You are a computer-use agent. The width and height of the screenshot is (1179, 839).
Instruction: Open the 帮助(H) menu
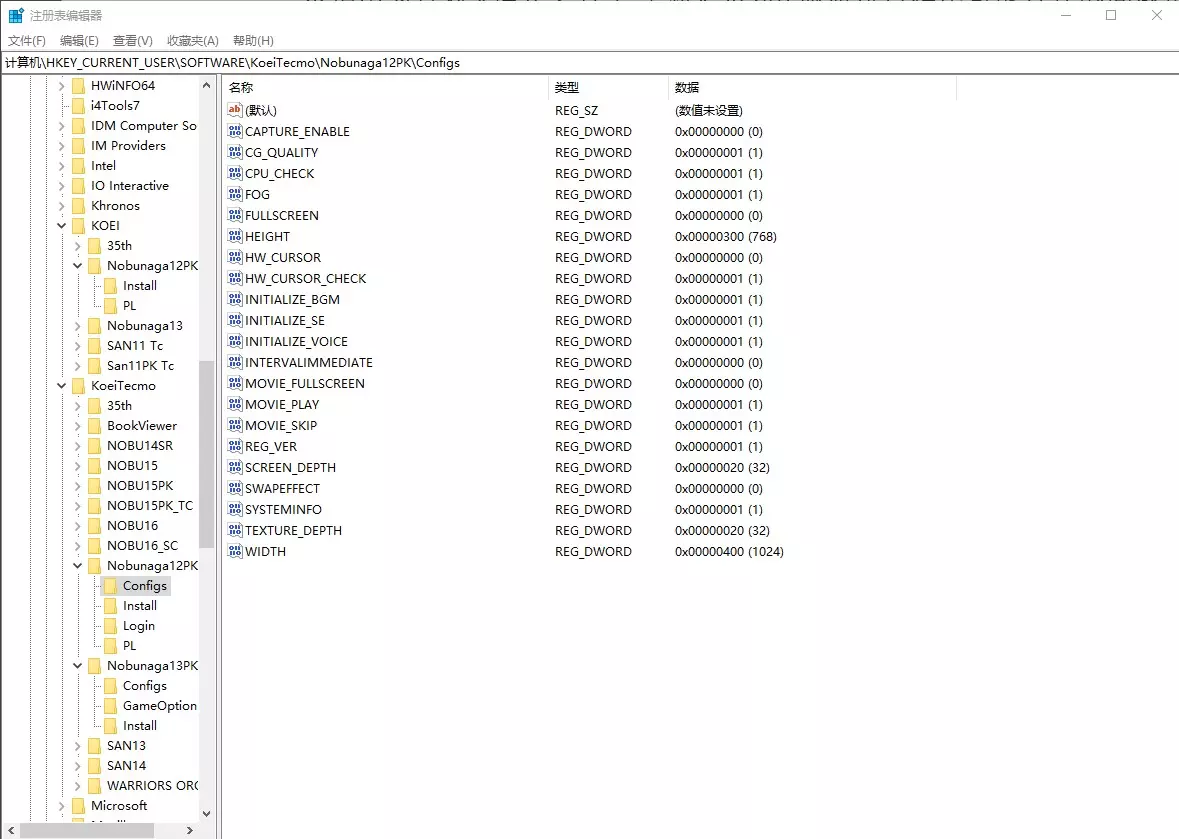(x=253, y=41)
